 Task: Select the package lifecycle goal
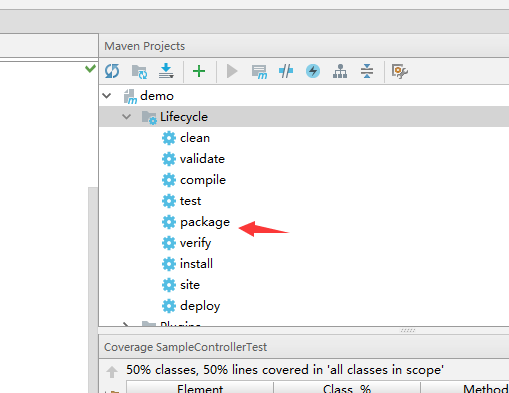click(x=205, y=222)
